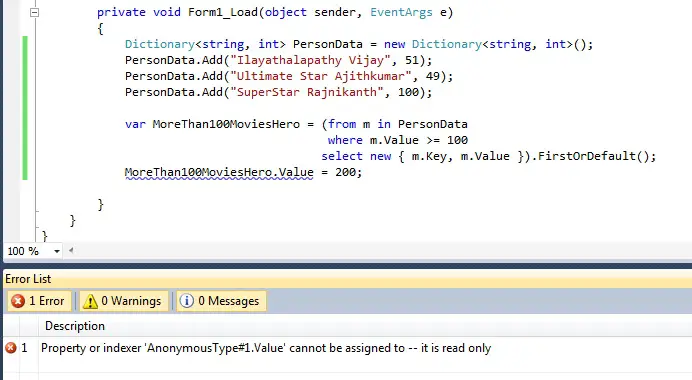Click the "Ilayathalapathy Vijay" string literal
This screenshot has height=380, width=692.
click(310, 60)
